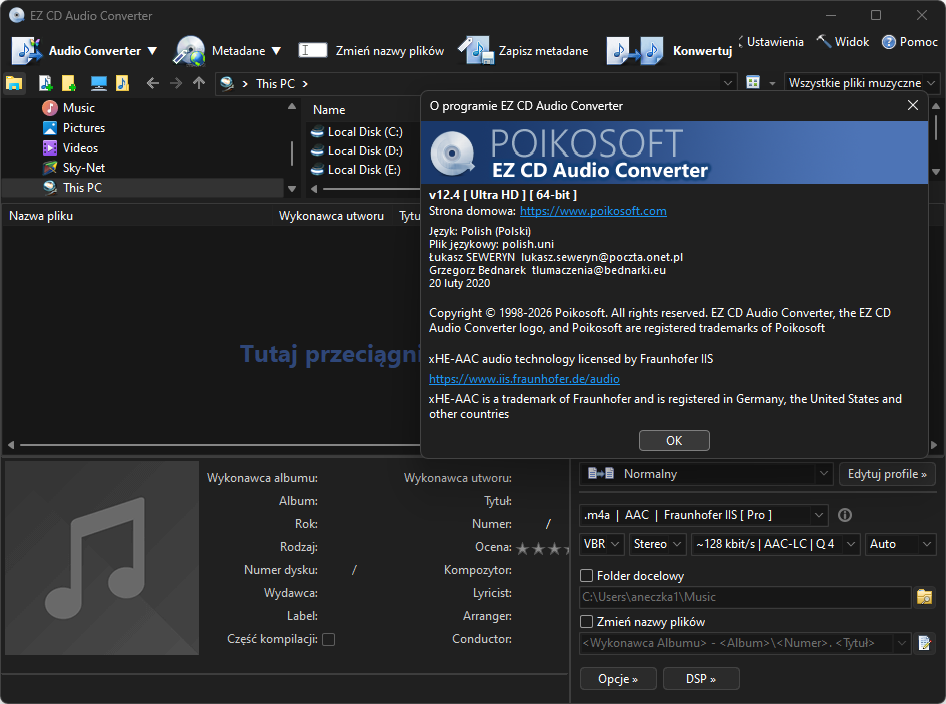Click the Zapisz metadane tag icon

[x=476, y=51]
